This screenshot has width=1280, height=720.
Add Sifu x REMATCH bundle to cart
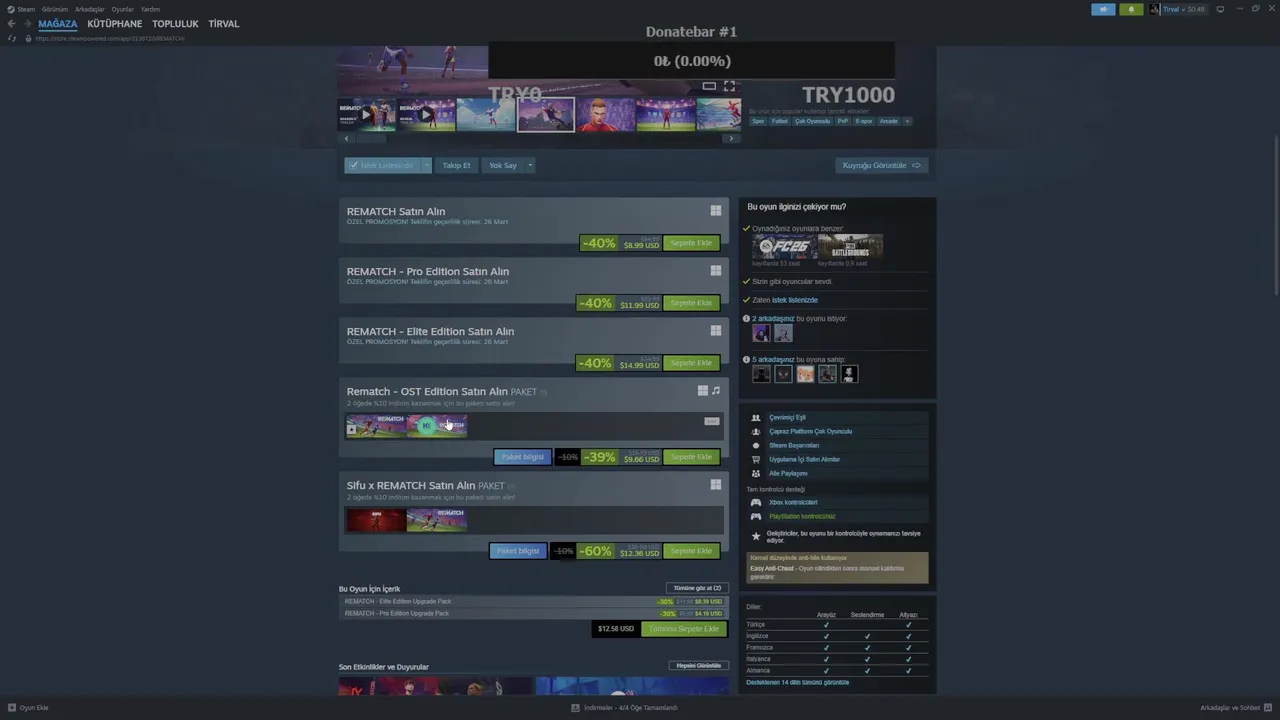(x=691, y=551)
